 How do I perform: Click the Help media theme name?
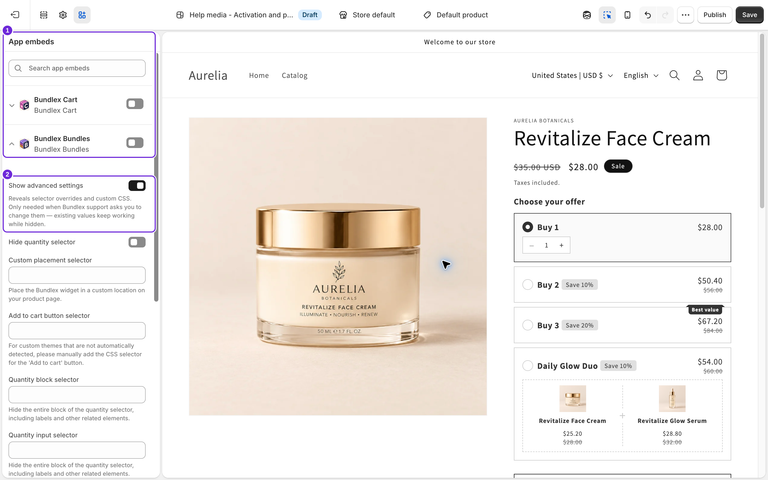click(x=241, y=15)
